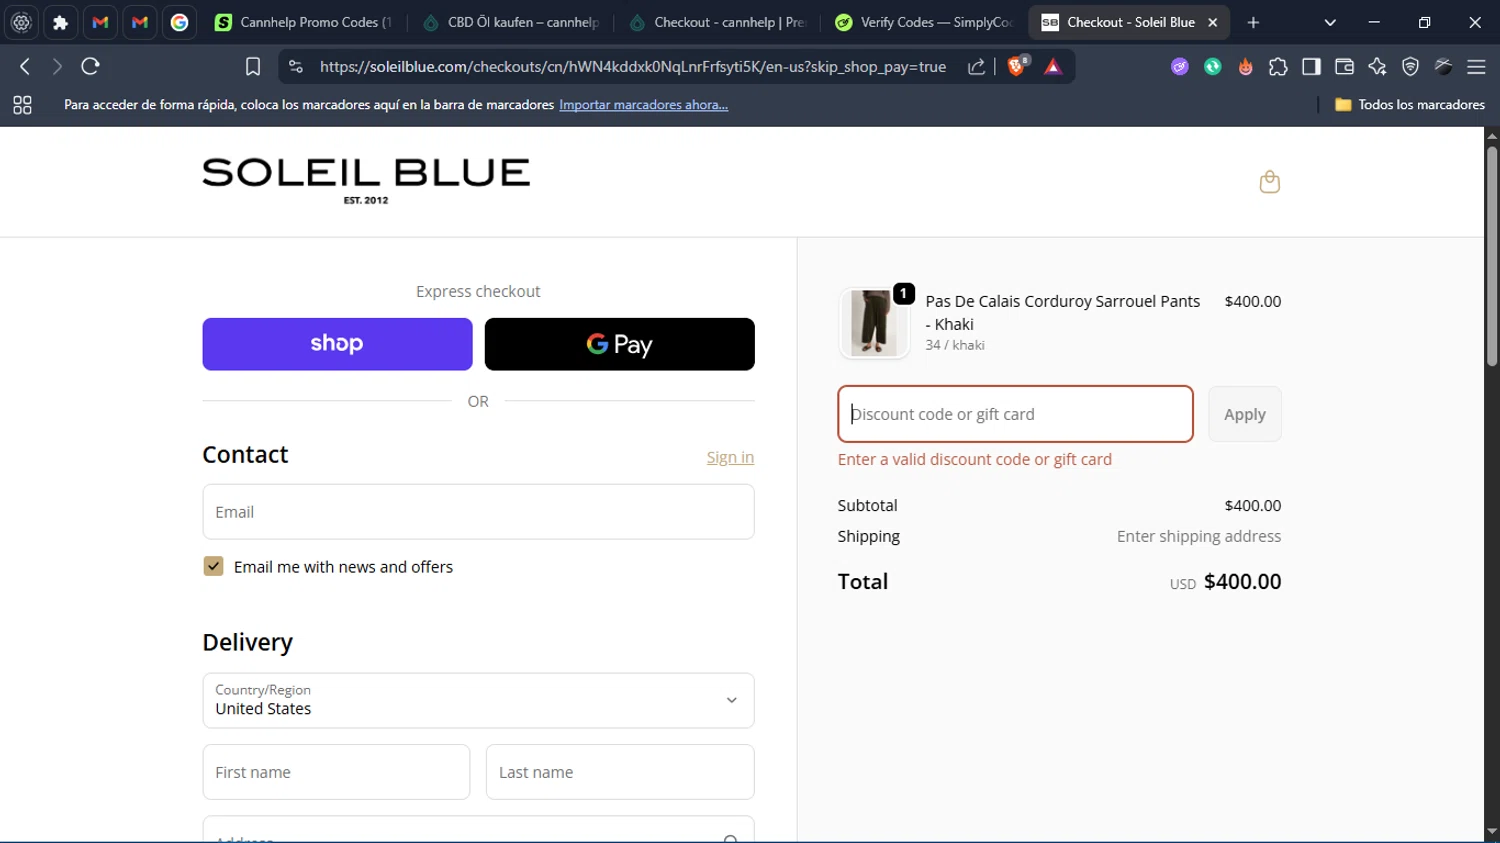
Task: Click the orange flame extension icon
Action: [1245, 67]
